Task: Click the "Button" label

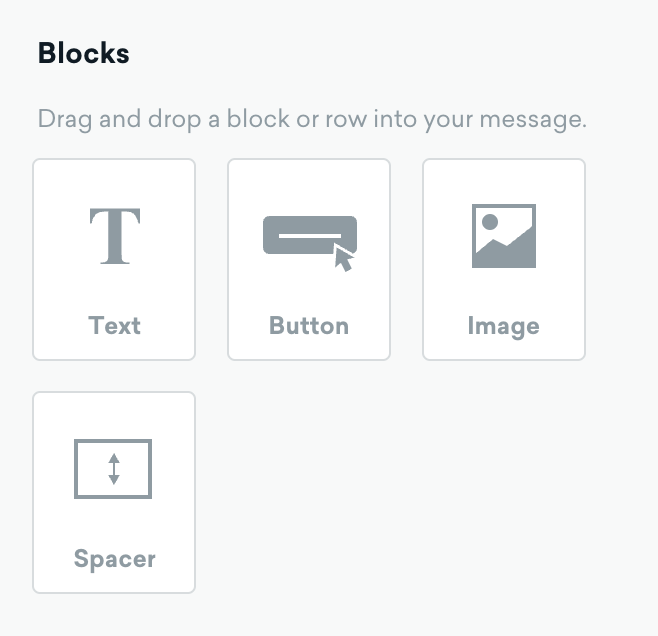Action: coord(309,326)
